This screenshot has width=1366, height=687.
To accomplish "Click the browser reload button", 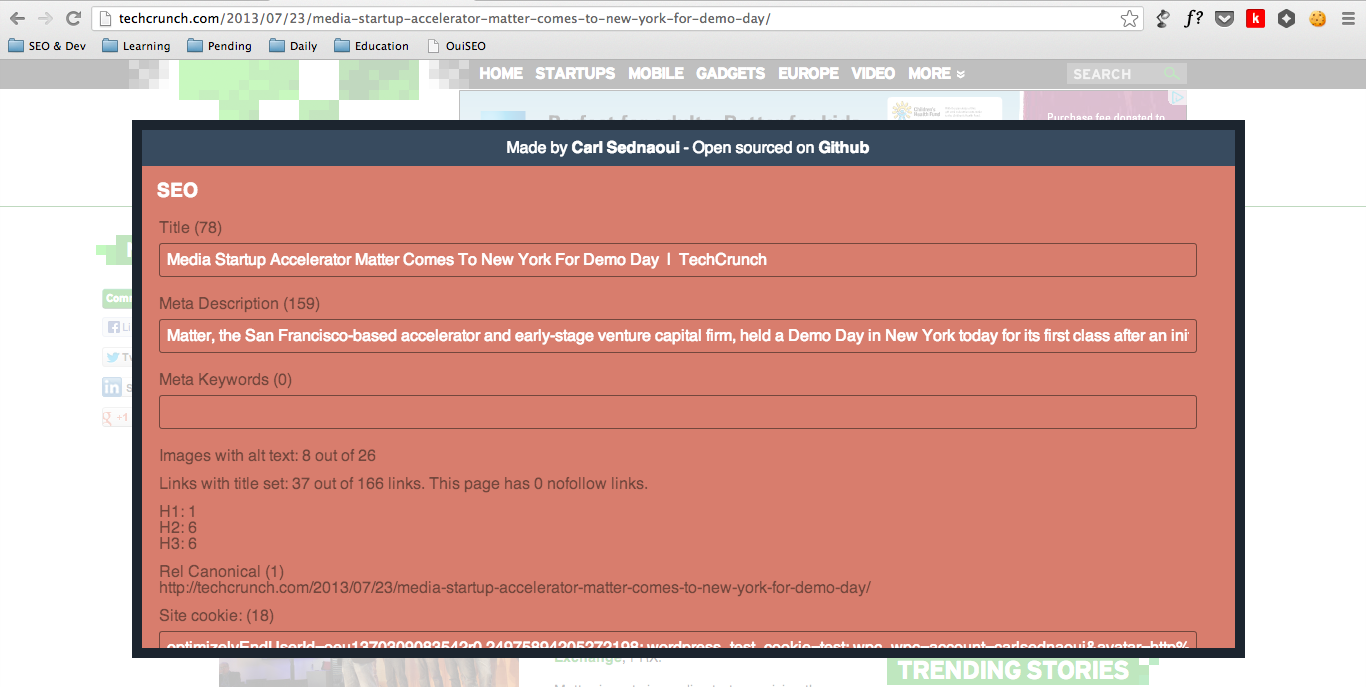I will pyautogui.click(x=73, y=18).
